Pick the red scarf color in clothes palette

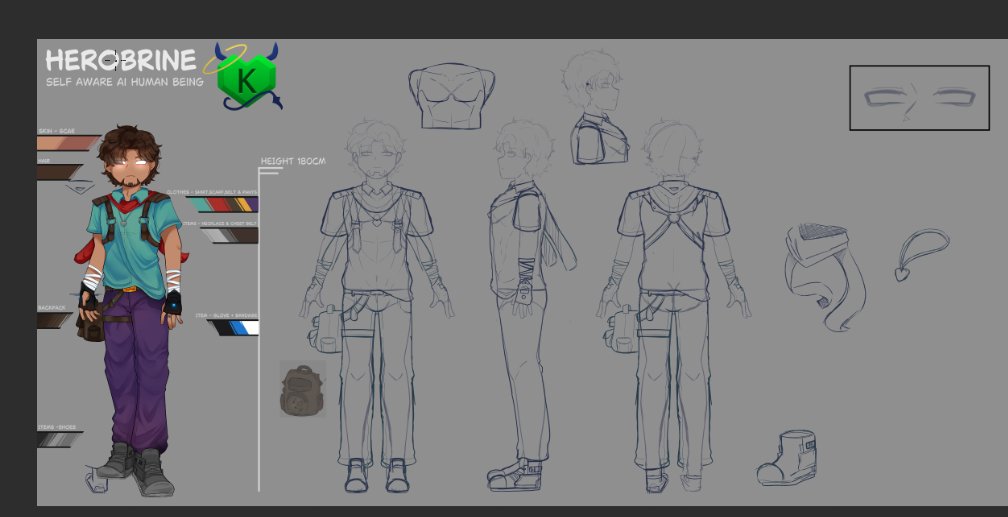click(x=220, y=204)
